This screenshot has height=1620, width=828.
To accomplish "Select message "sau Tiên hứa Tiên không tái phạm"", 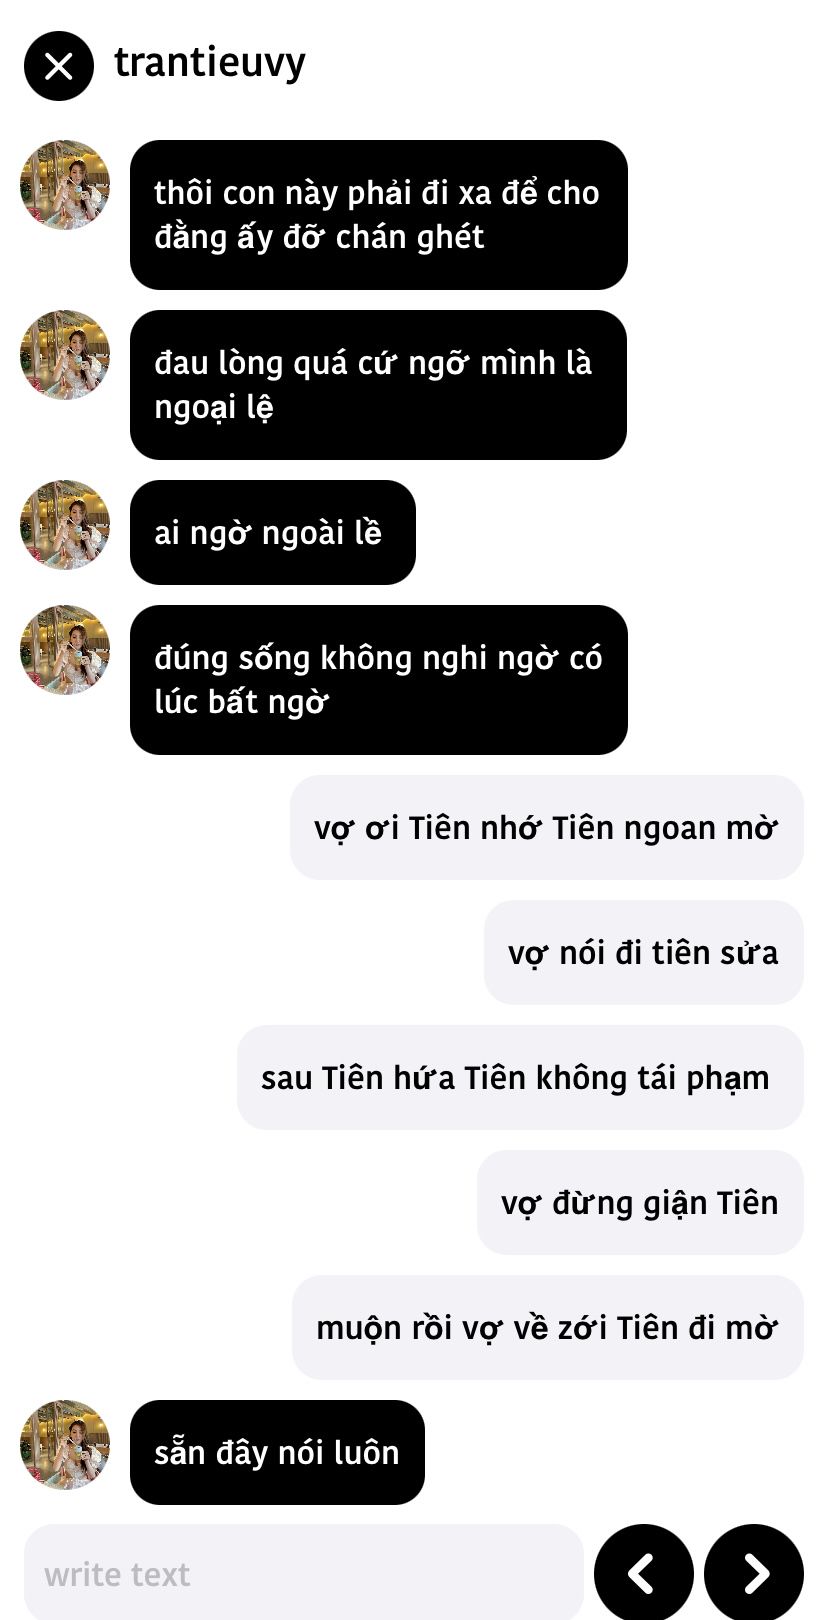I will tap(520, 1077).
